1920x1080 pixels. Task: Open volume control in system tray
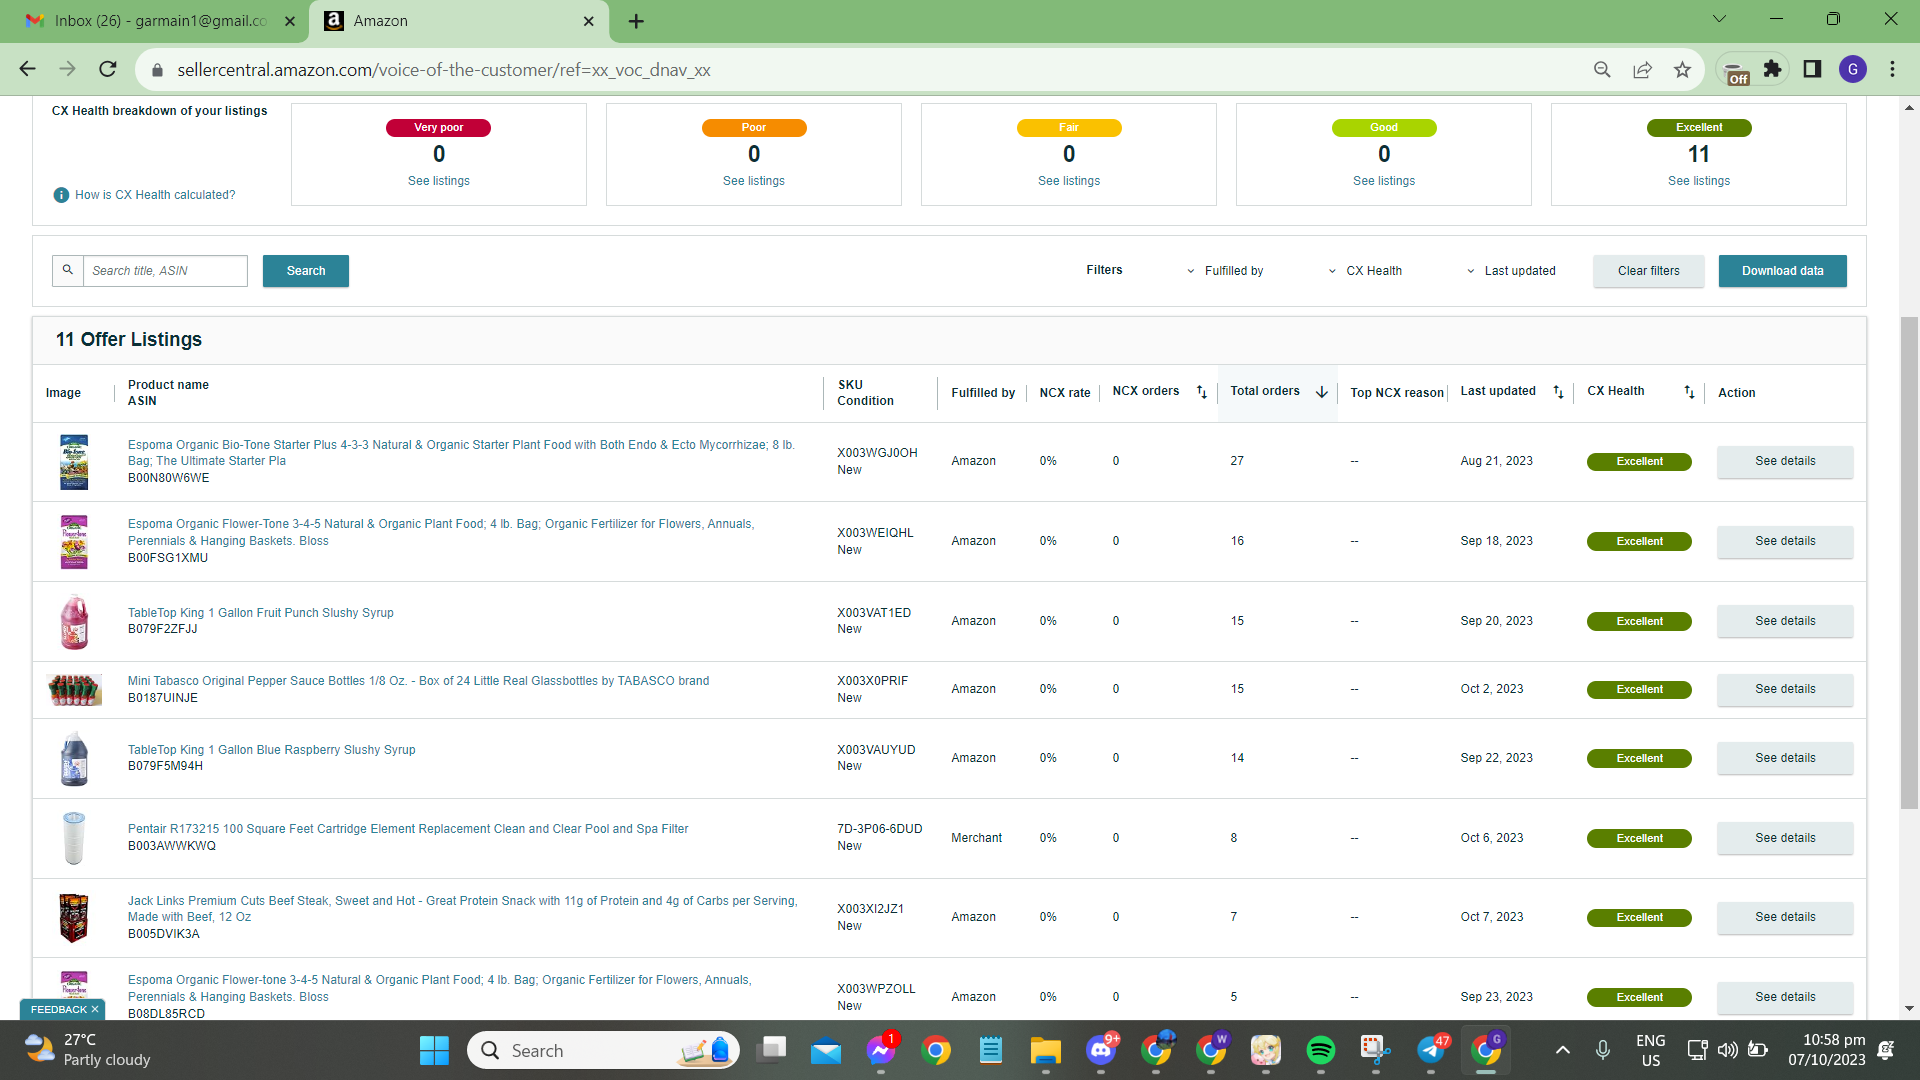(1727, 1050)
